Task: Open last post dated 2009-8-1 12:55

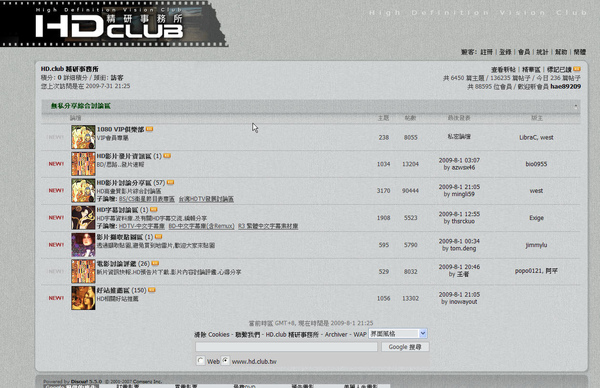Action: click(x=459, y=214)
